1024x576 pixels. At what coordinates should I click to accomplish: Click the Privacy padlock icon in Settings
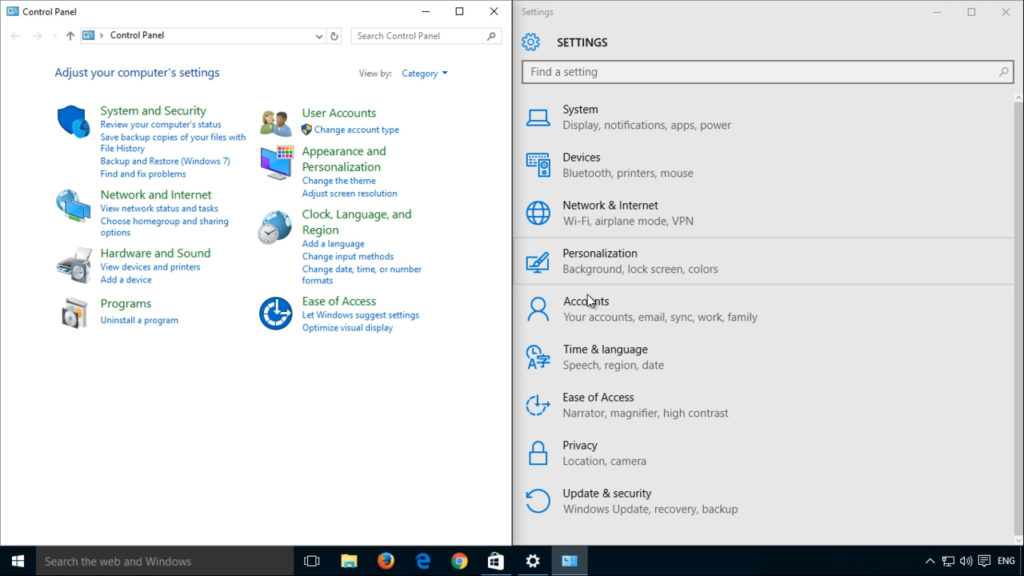tap(538, 453)
